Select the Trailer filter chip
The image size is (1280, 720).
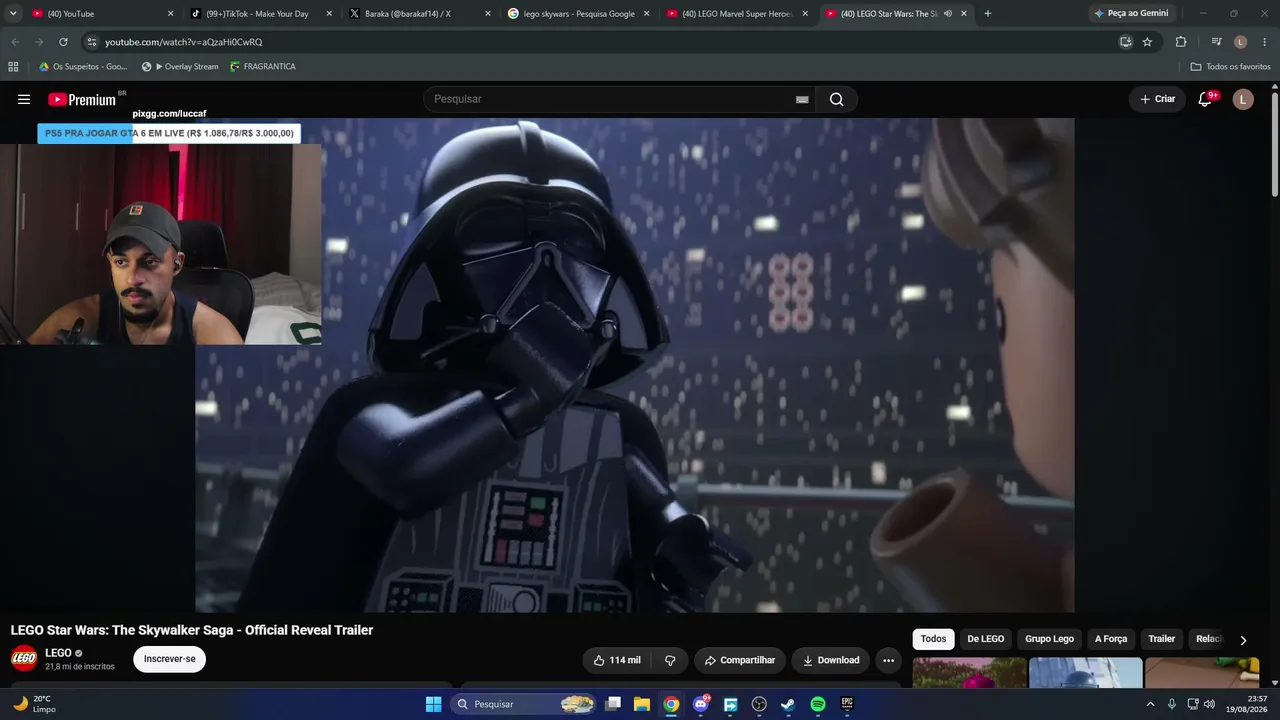1162,639
